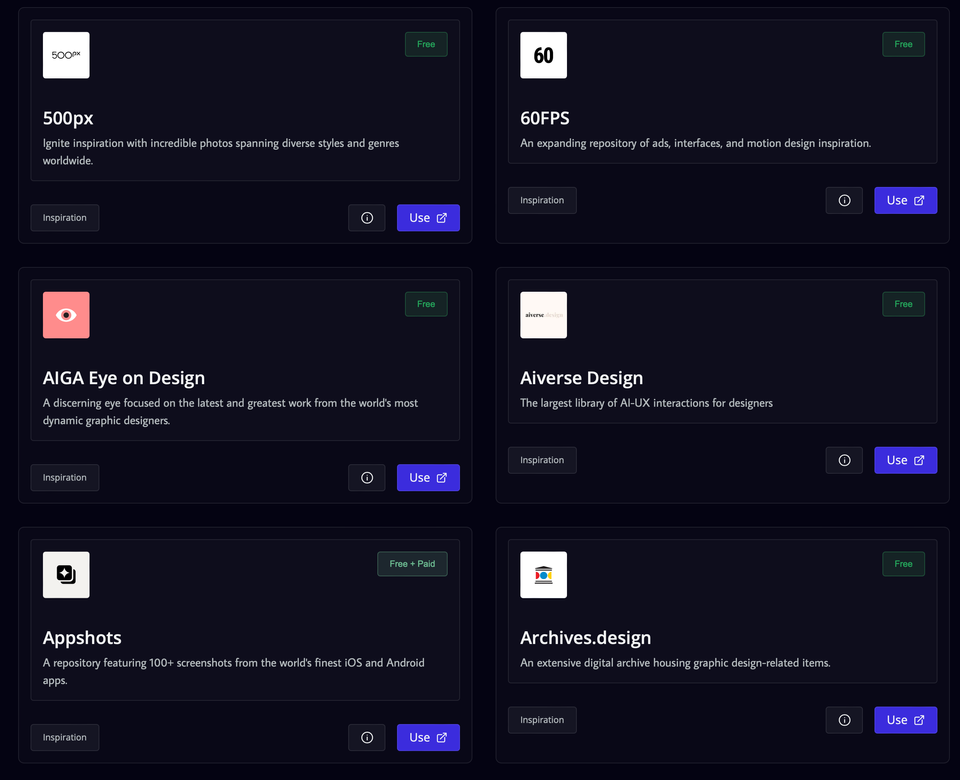Open the info icon on the Appshots card
The width and height of the screenshot is (960, 780).
click(x=366, y=737)
